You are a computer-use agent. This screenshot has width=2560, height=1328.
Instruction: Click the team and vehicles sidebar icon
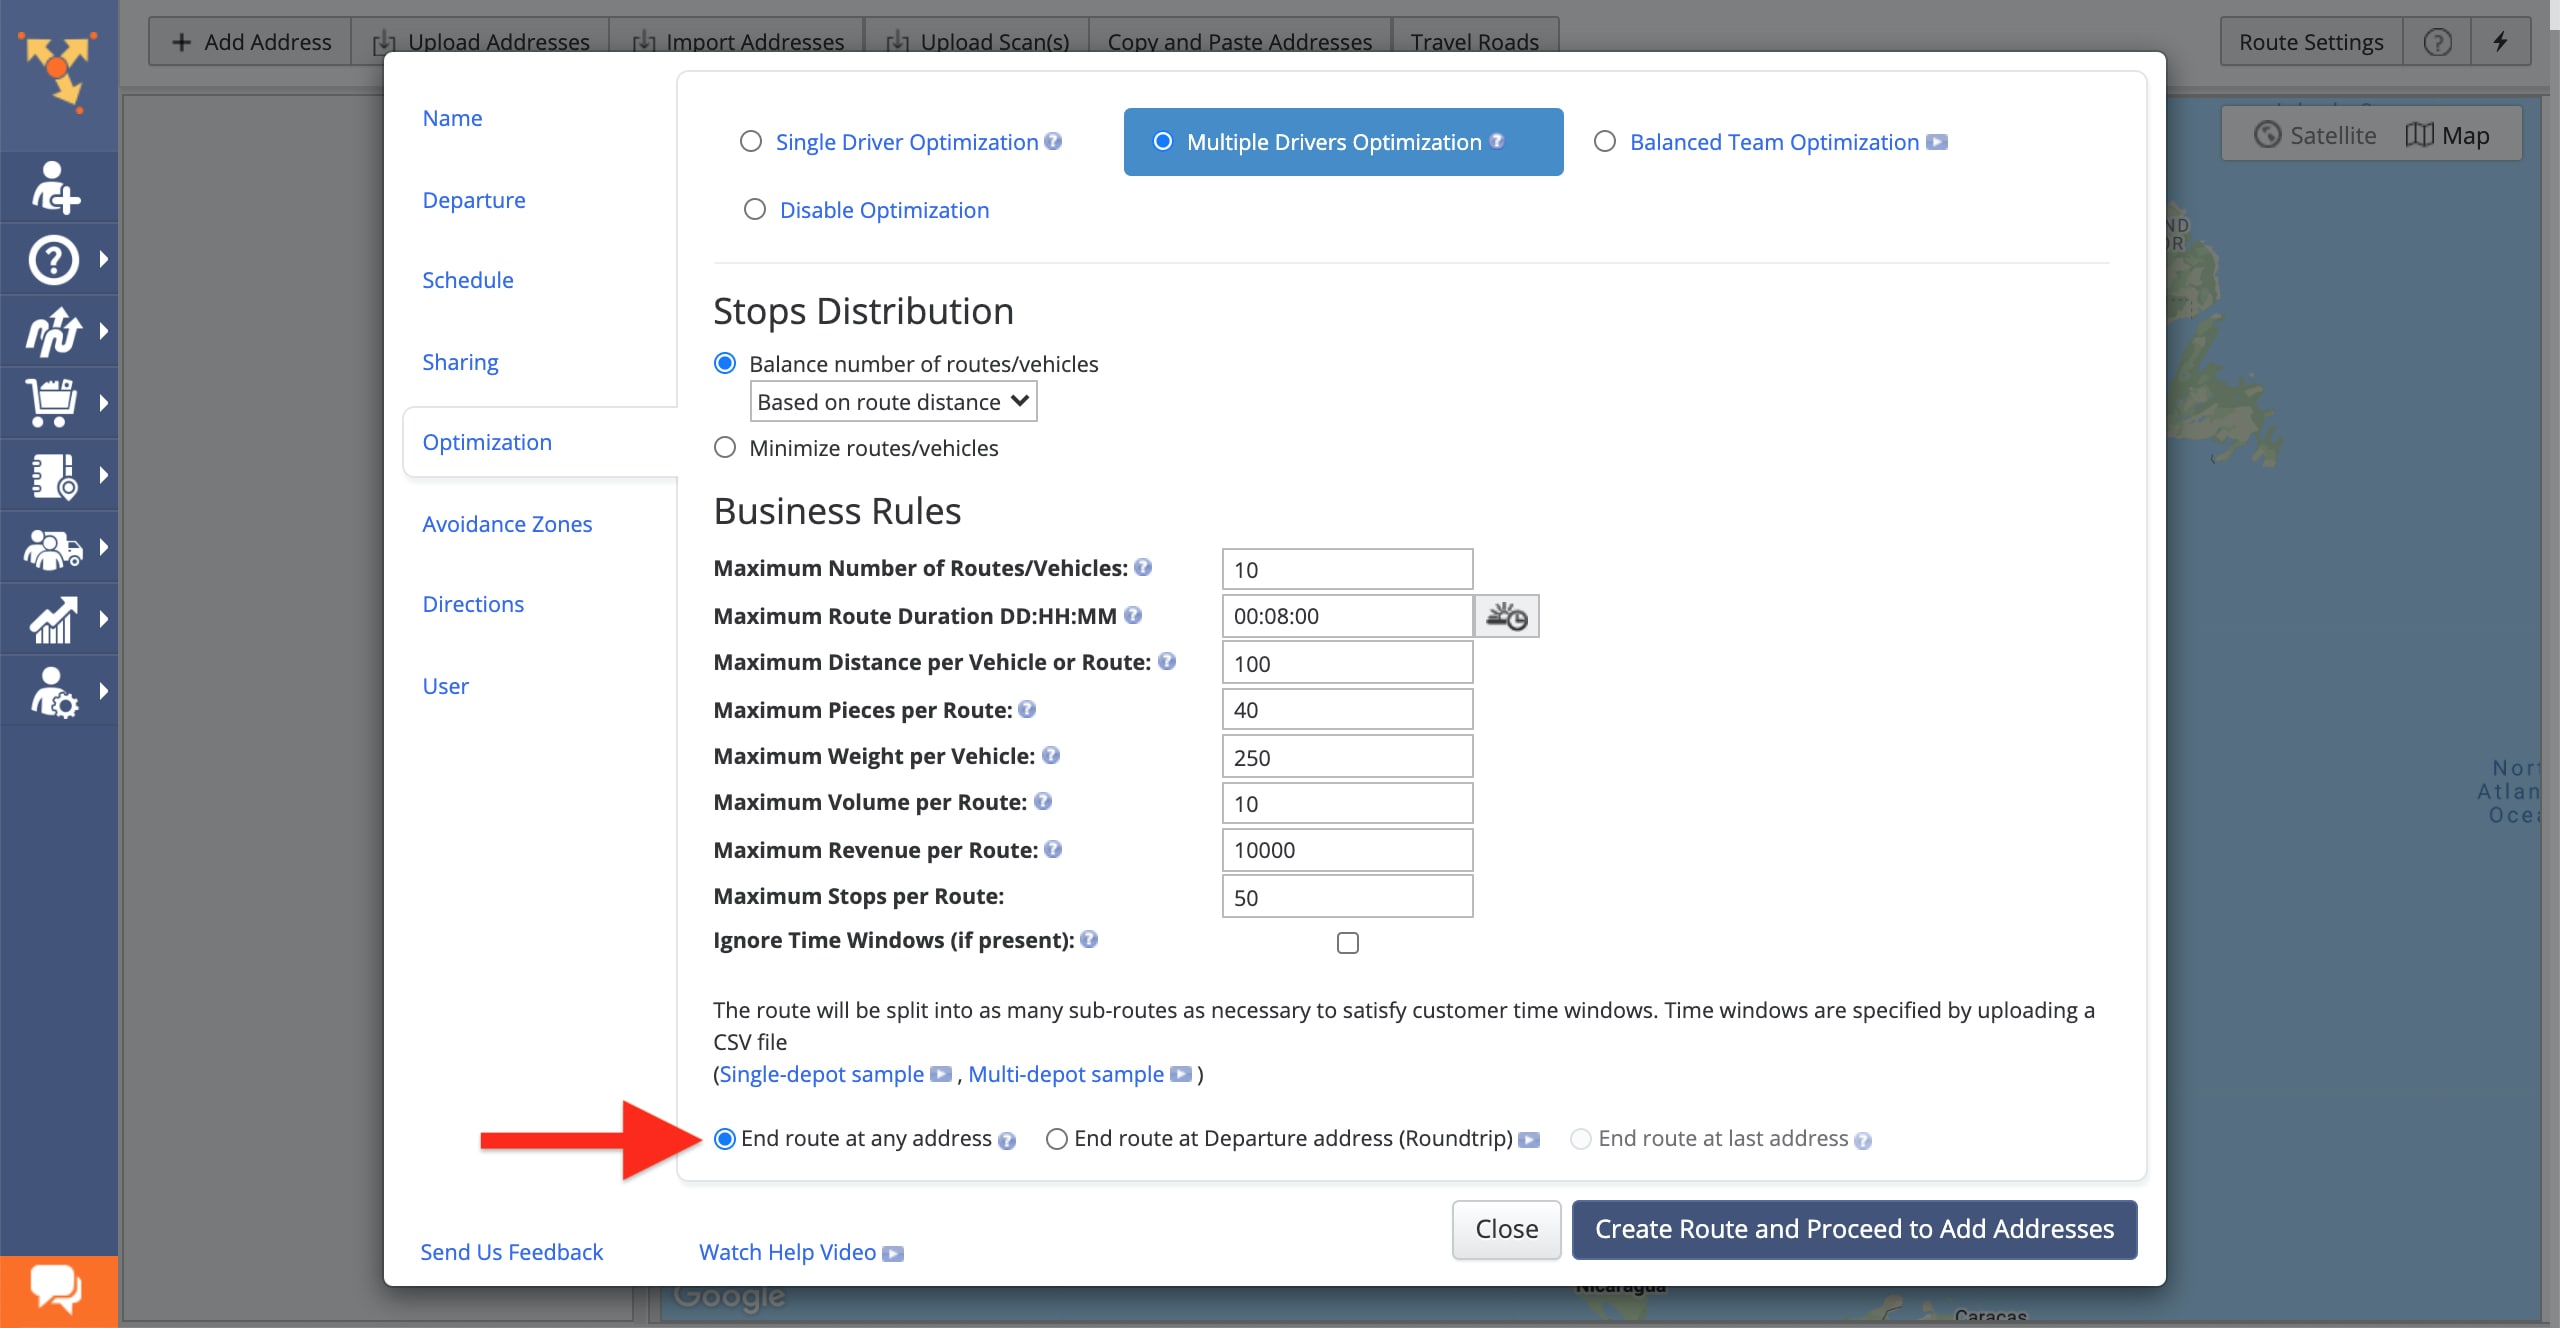[52, 548]
